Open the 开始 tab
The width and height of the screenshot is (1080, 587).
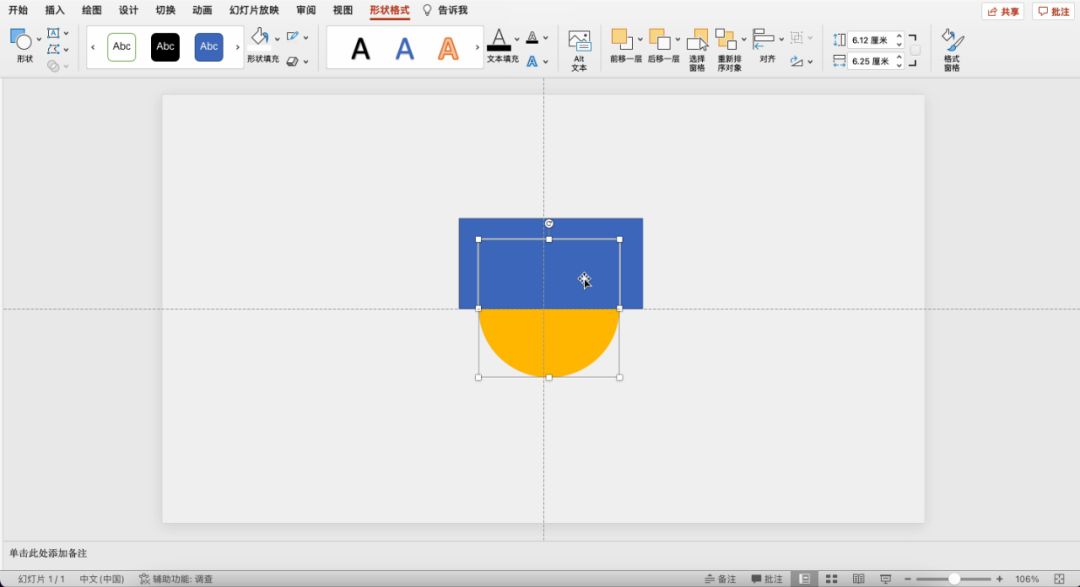(x=18, y=10)
